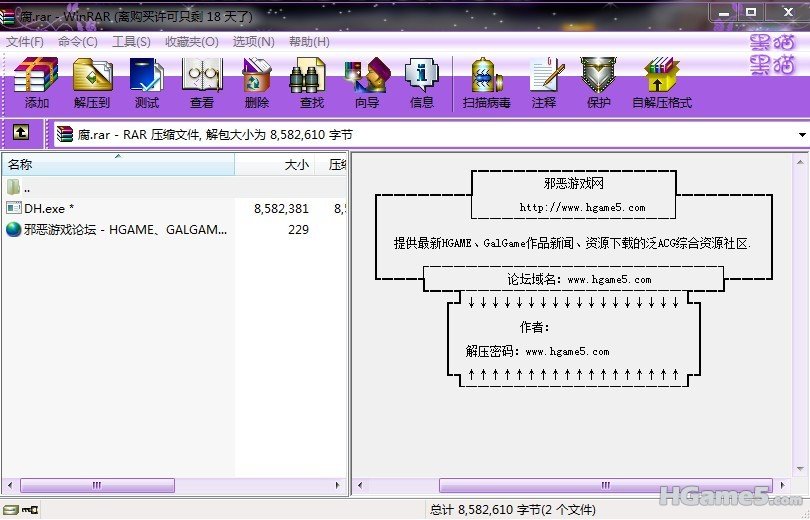The width and height of the screenshot is (810, 520).
Task: Click comment pane scroll down arrow
Action: (x=800, y=469)
